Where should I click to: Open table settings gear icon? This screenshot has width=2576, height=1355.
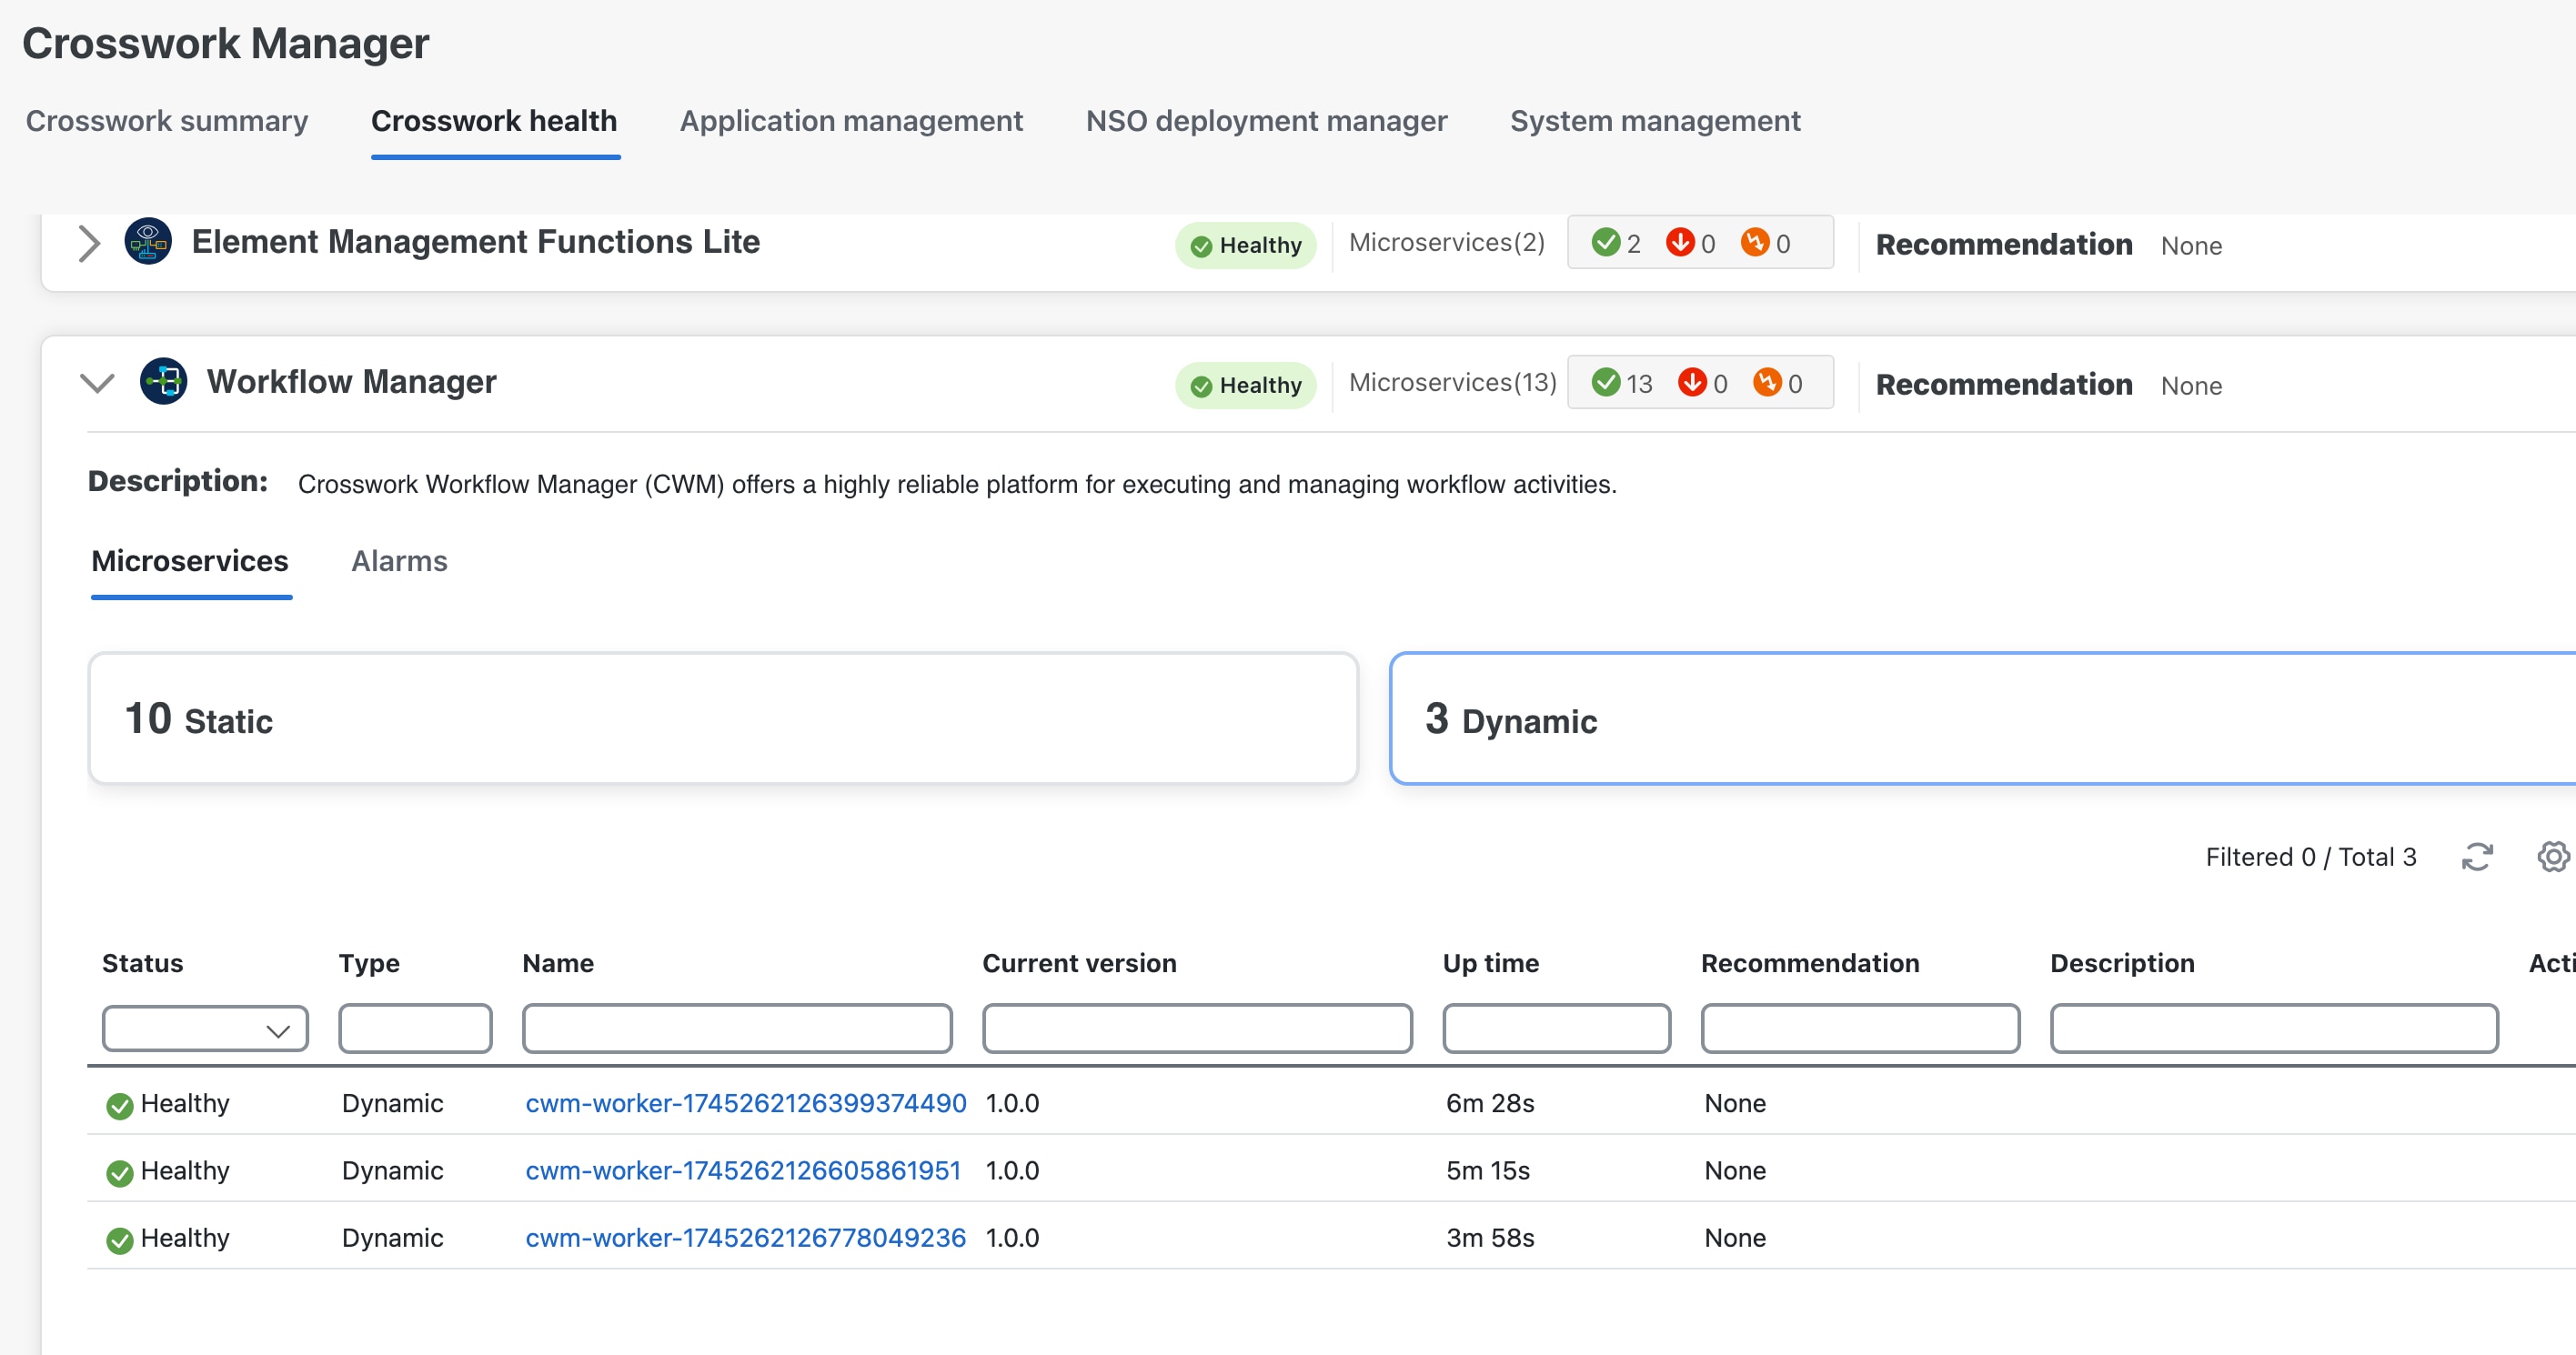click(2553, 857)
